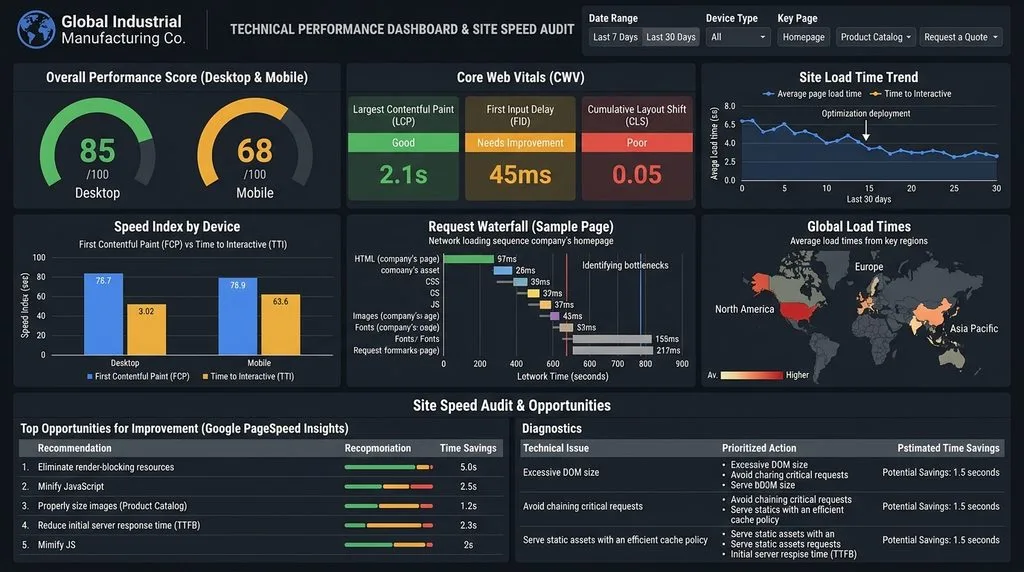Select the Mimify JS row
The width and height of the screenshot is (1024, 572).
pos(261,545)
